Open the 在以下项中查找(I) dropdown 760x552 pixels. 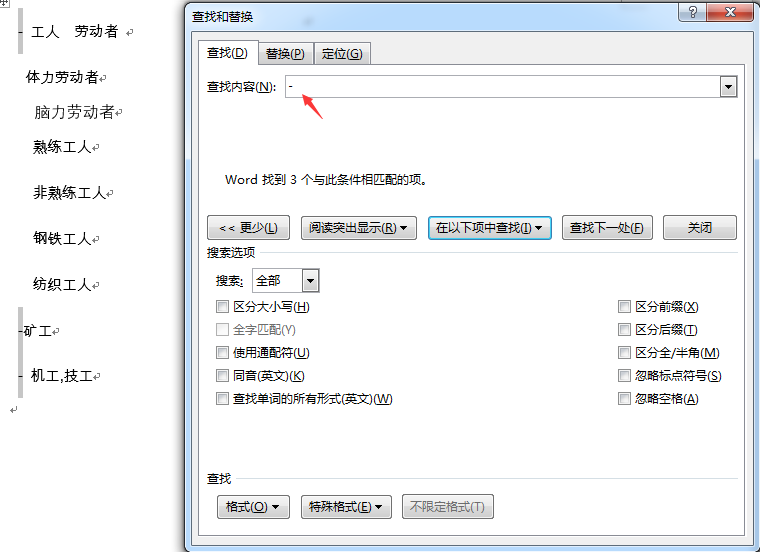coord(490,228)
